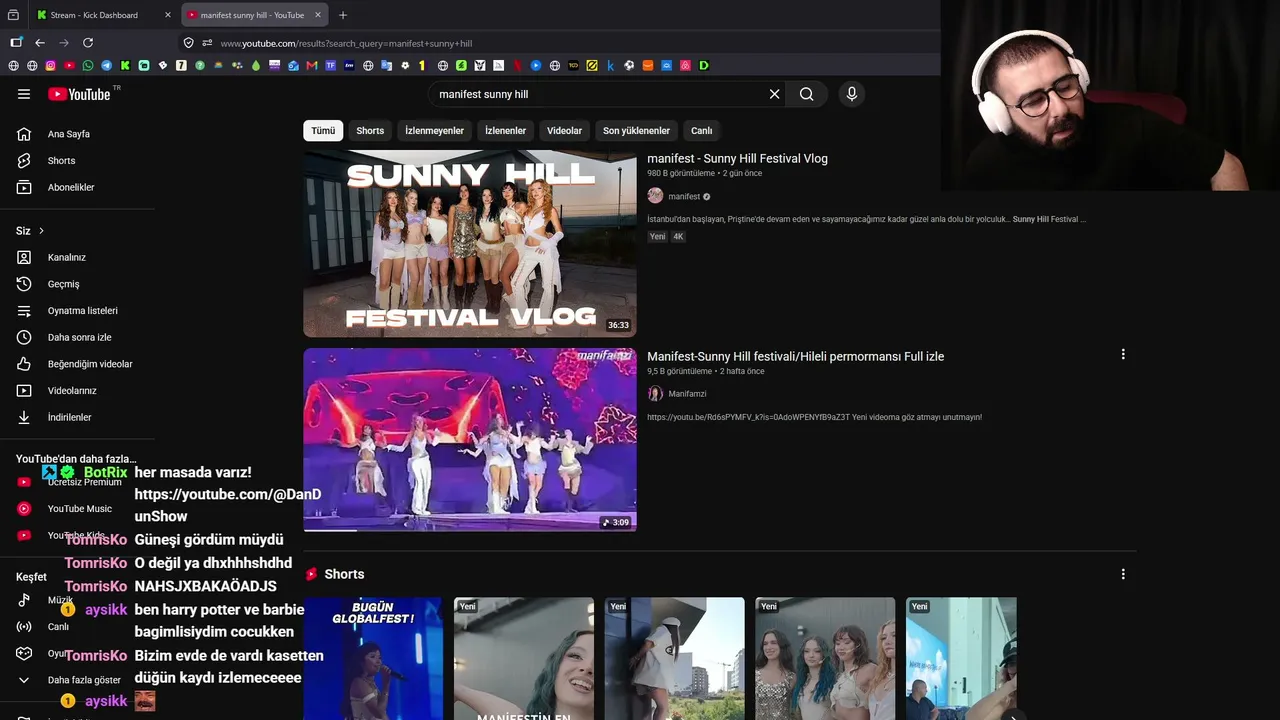Screen dimensions: 1280x720
Task: Open site permissions icon beside the URL
Action: [x=207, y=43]
